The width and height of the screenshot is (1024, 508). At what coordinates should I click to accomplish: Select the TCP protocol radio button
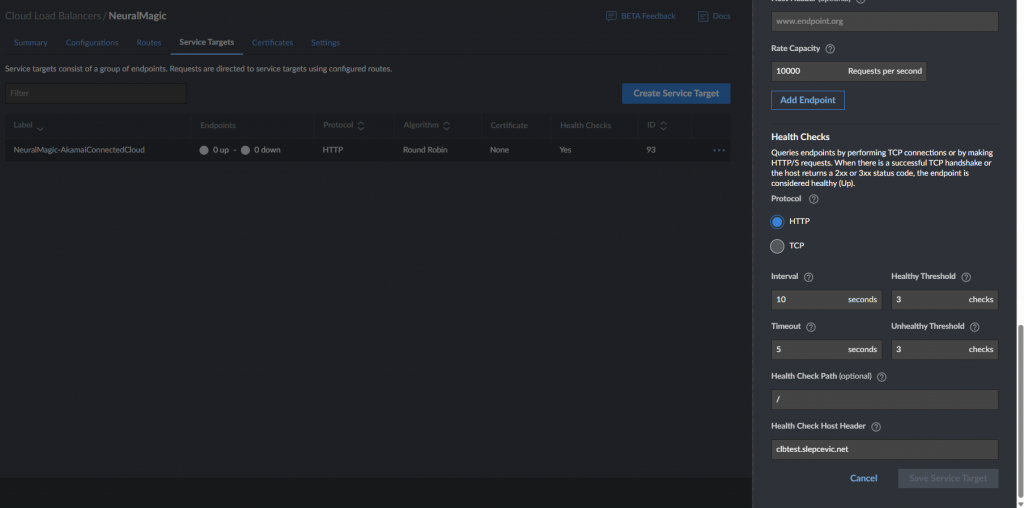click(777, 246)
